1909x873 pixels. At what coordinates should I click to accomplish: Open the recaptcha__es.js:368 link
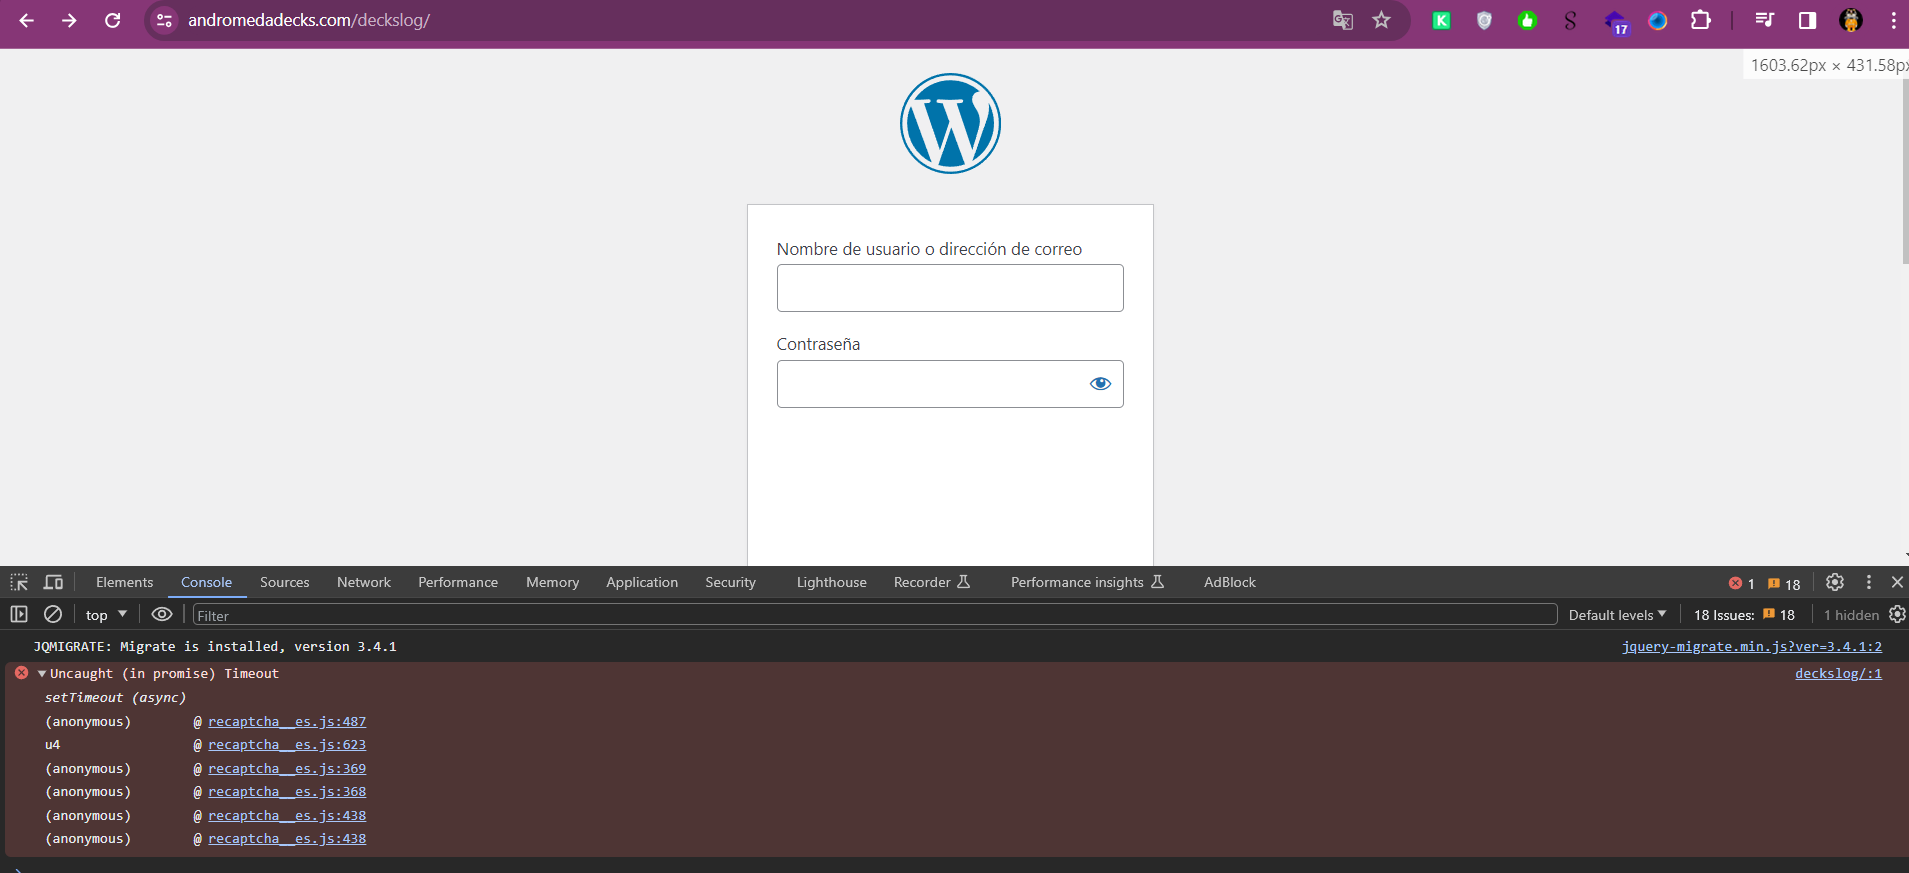(287, 792)
